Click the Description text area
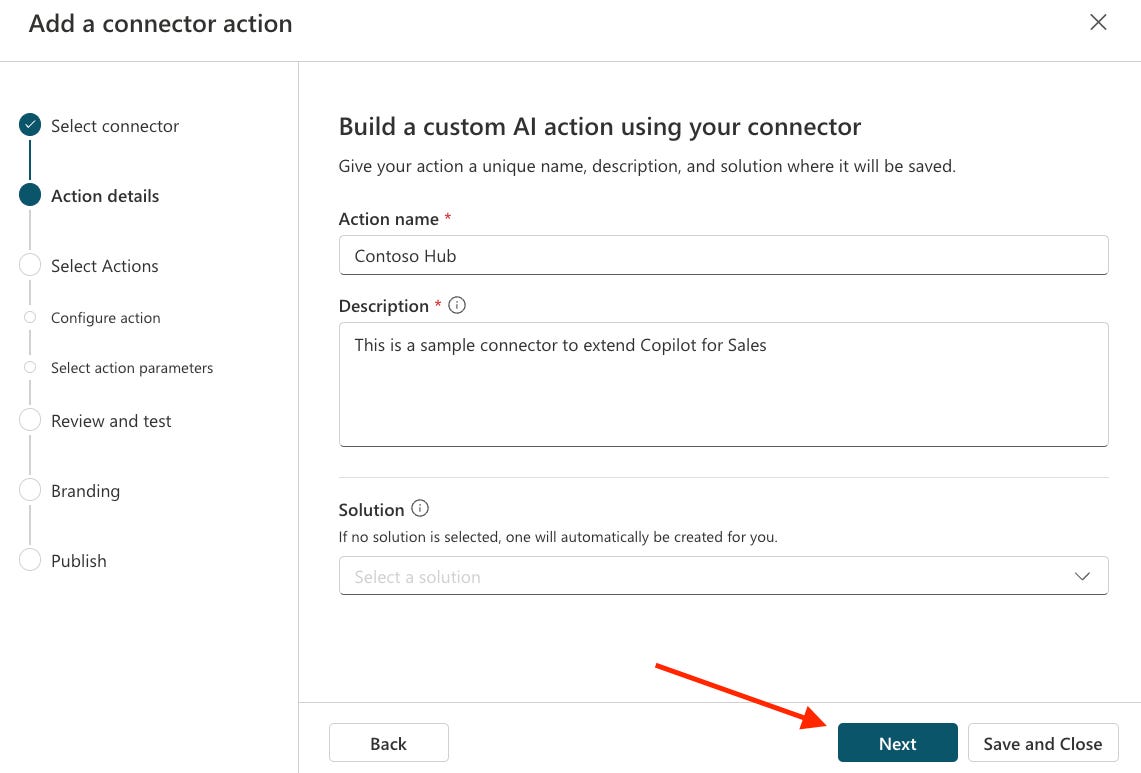 coord(723,384)
